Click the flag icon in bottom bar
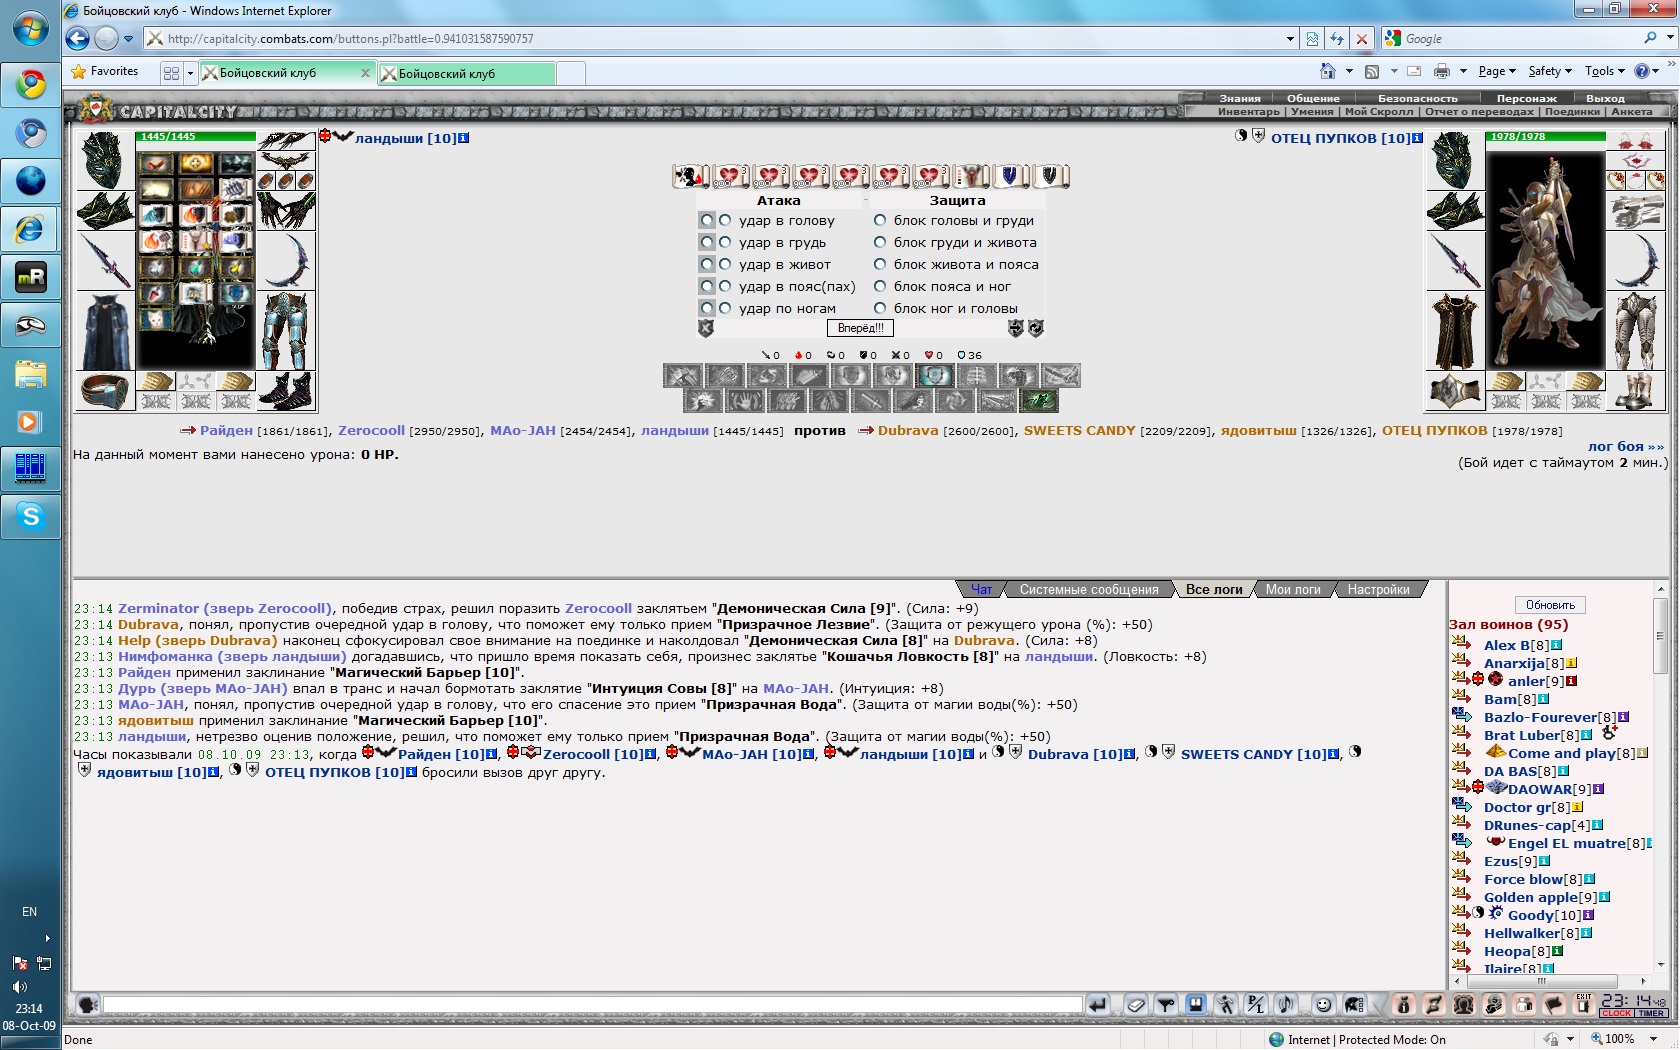Image resolution: width=1680 pixels, height=1050 pixels. (1553, 1004)
